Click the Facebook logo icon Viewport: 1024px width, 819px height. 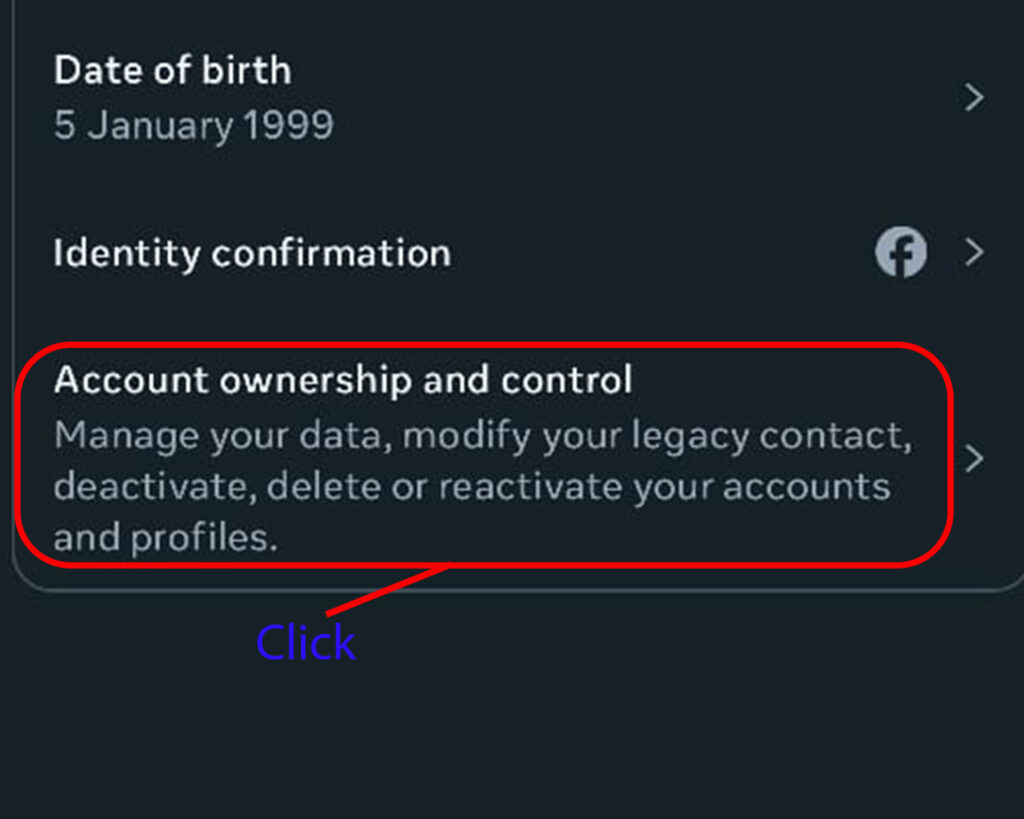[900, 253]
